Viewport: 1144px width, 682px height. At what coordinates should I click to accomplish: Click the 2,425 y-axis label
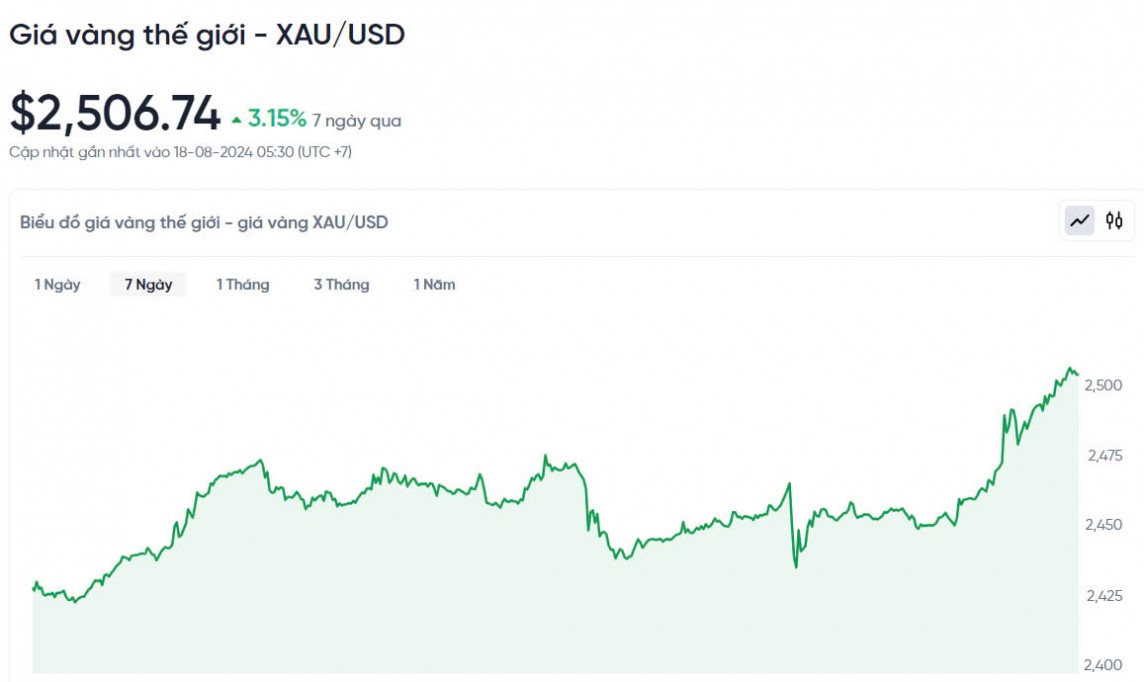1104,596
